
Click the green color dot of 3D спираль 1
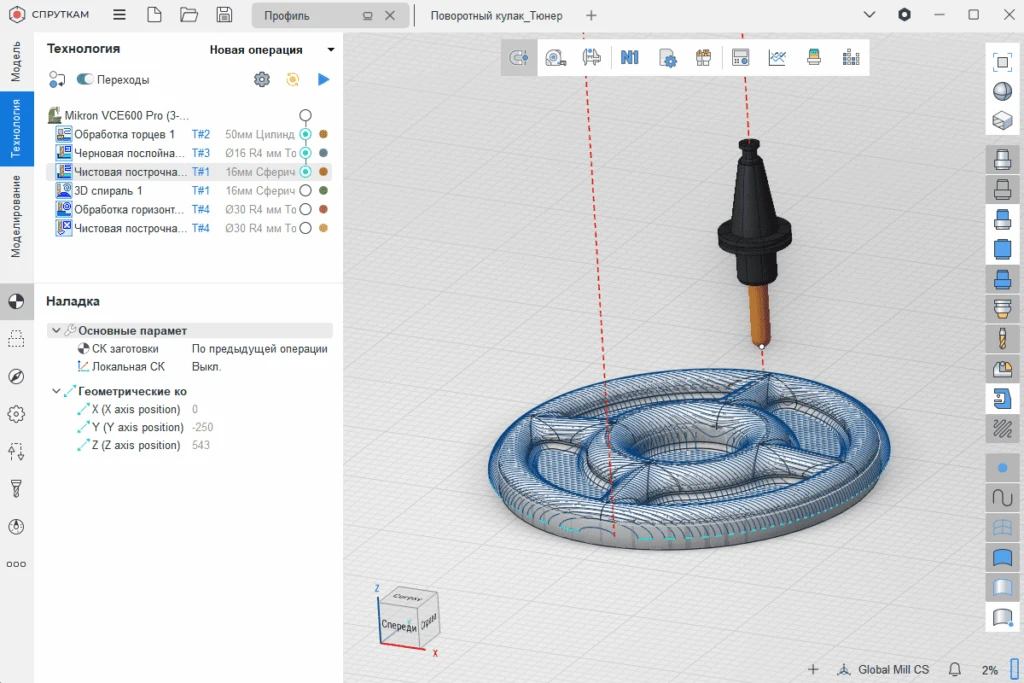323,191
